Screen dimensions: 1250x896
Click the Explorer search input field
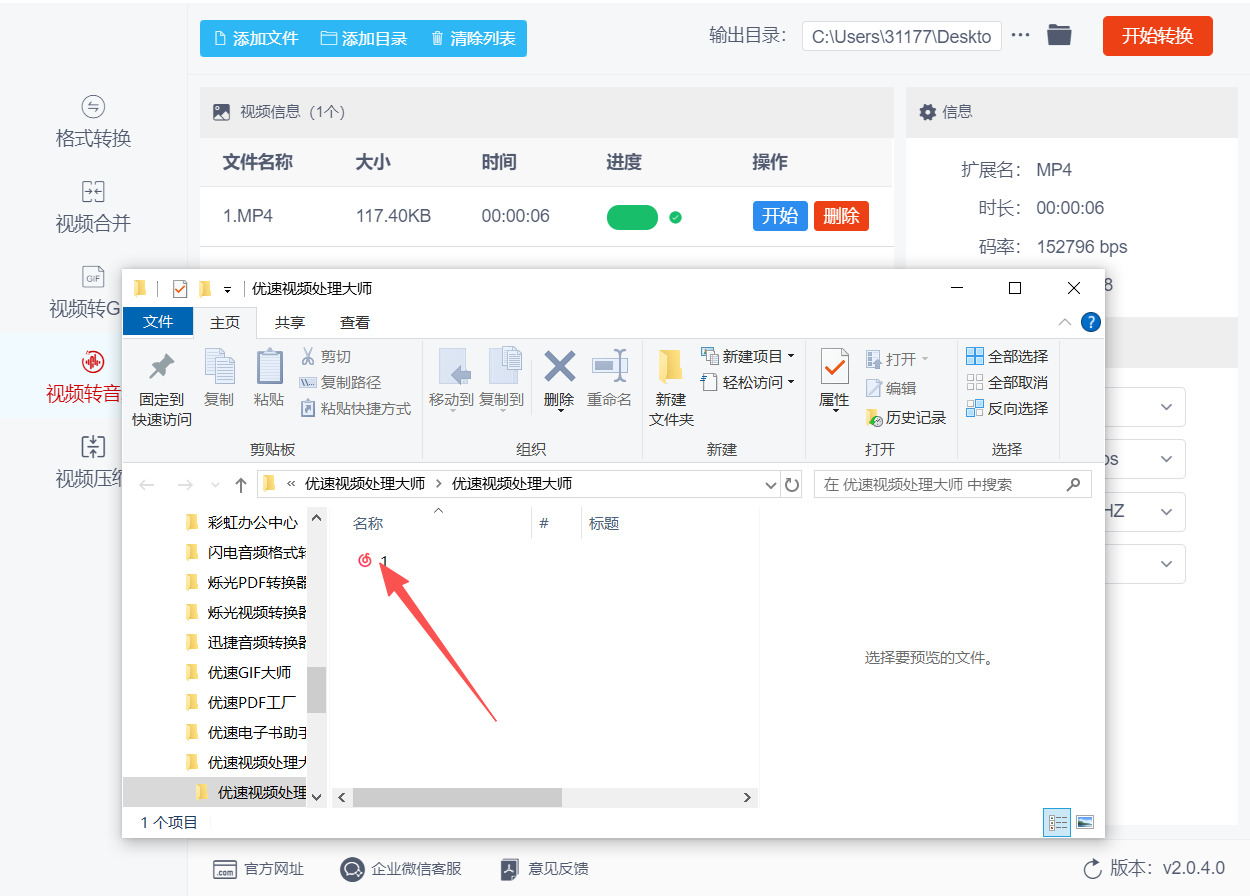click(x=940, y=485)
